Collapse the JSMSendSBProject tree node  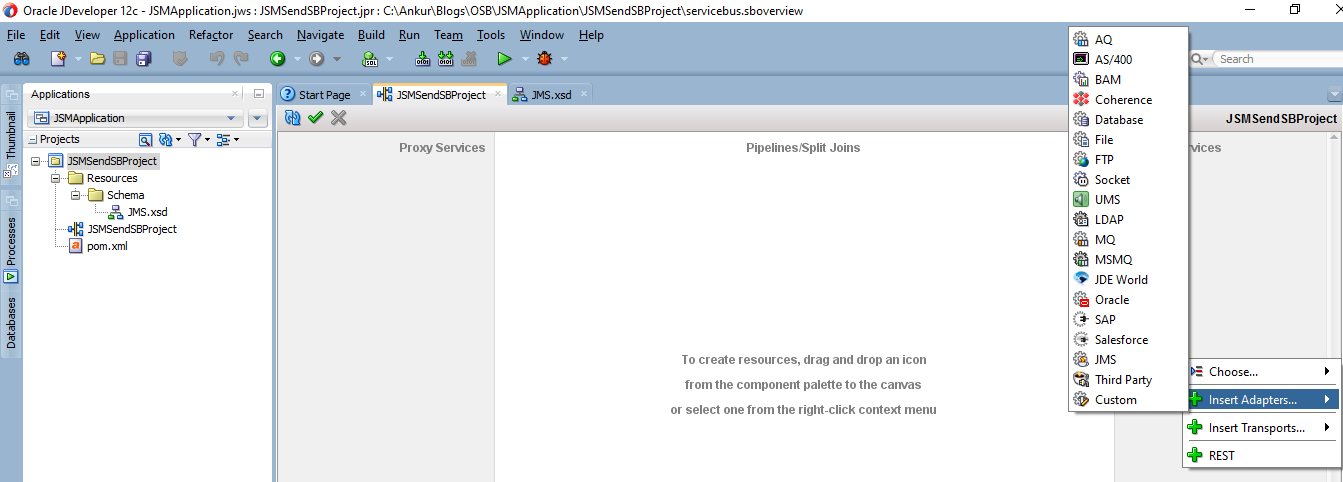pos(36,161)
